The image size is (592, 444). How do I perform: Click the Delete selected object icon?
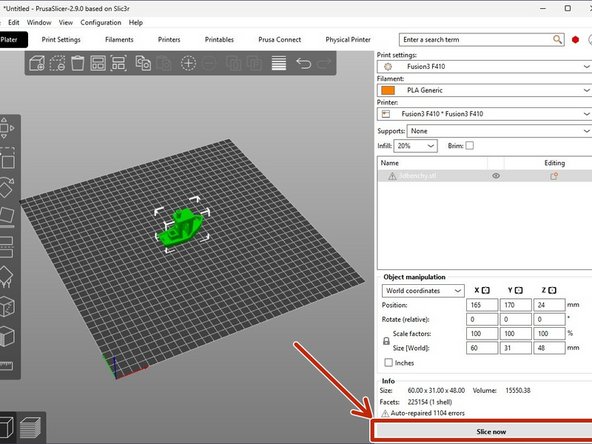tap(57, 63)
